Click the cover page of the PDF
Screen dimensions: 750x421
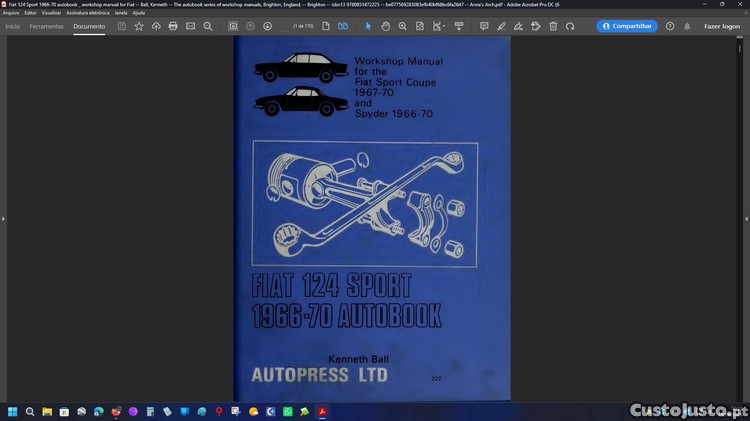click(x=372, y=218)
